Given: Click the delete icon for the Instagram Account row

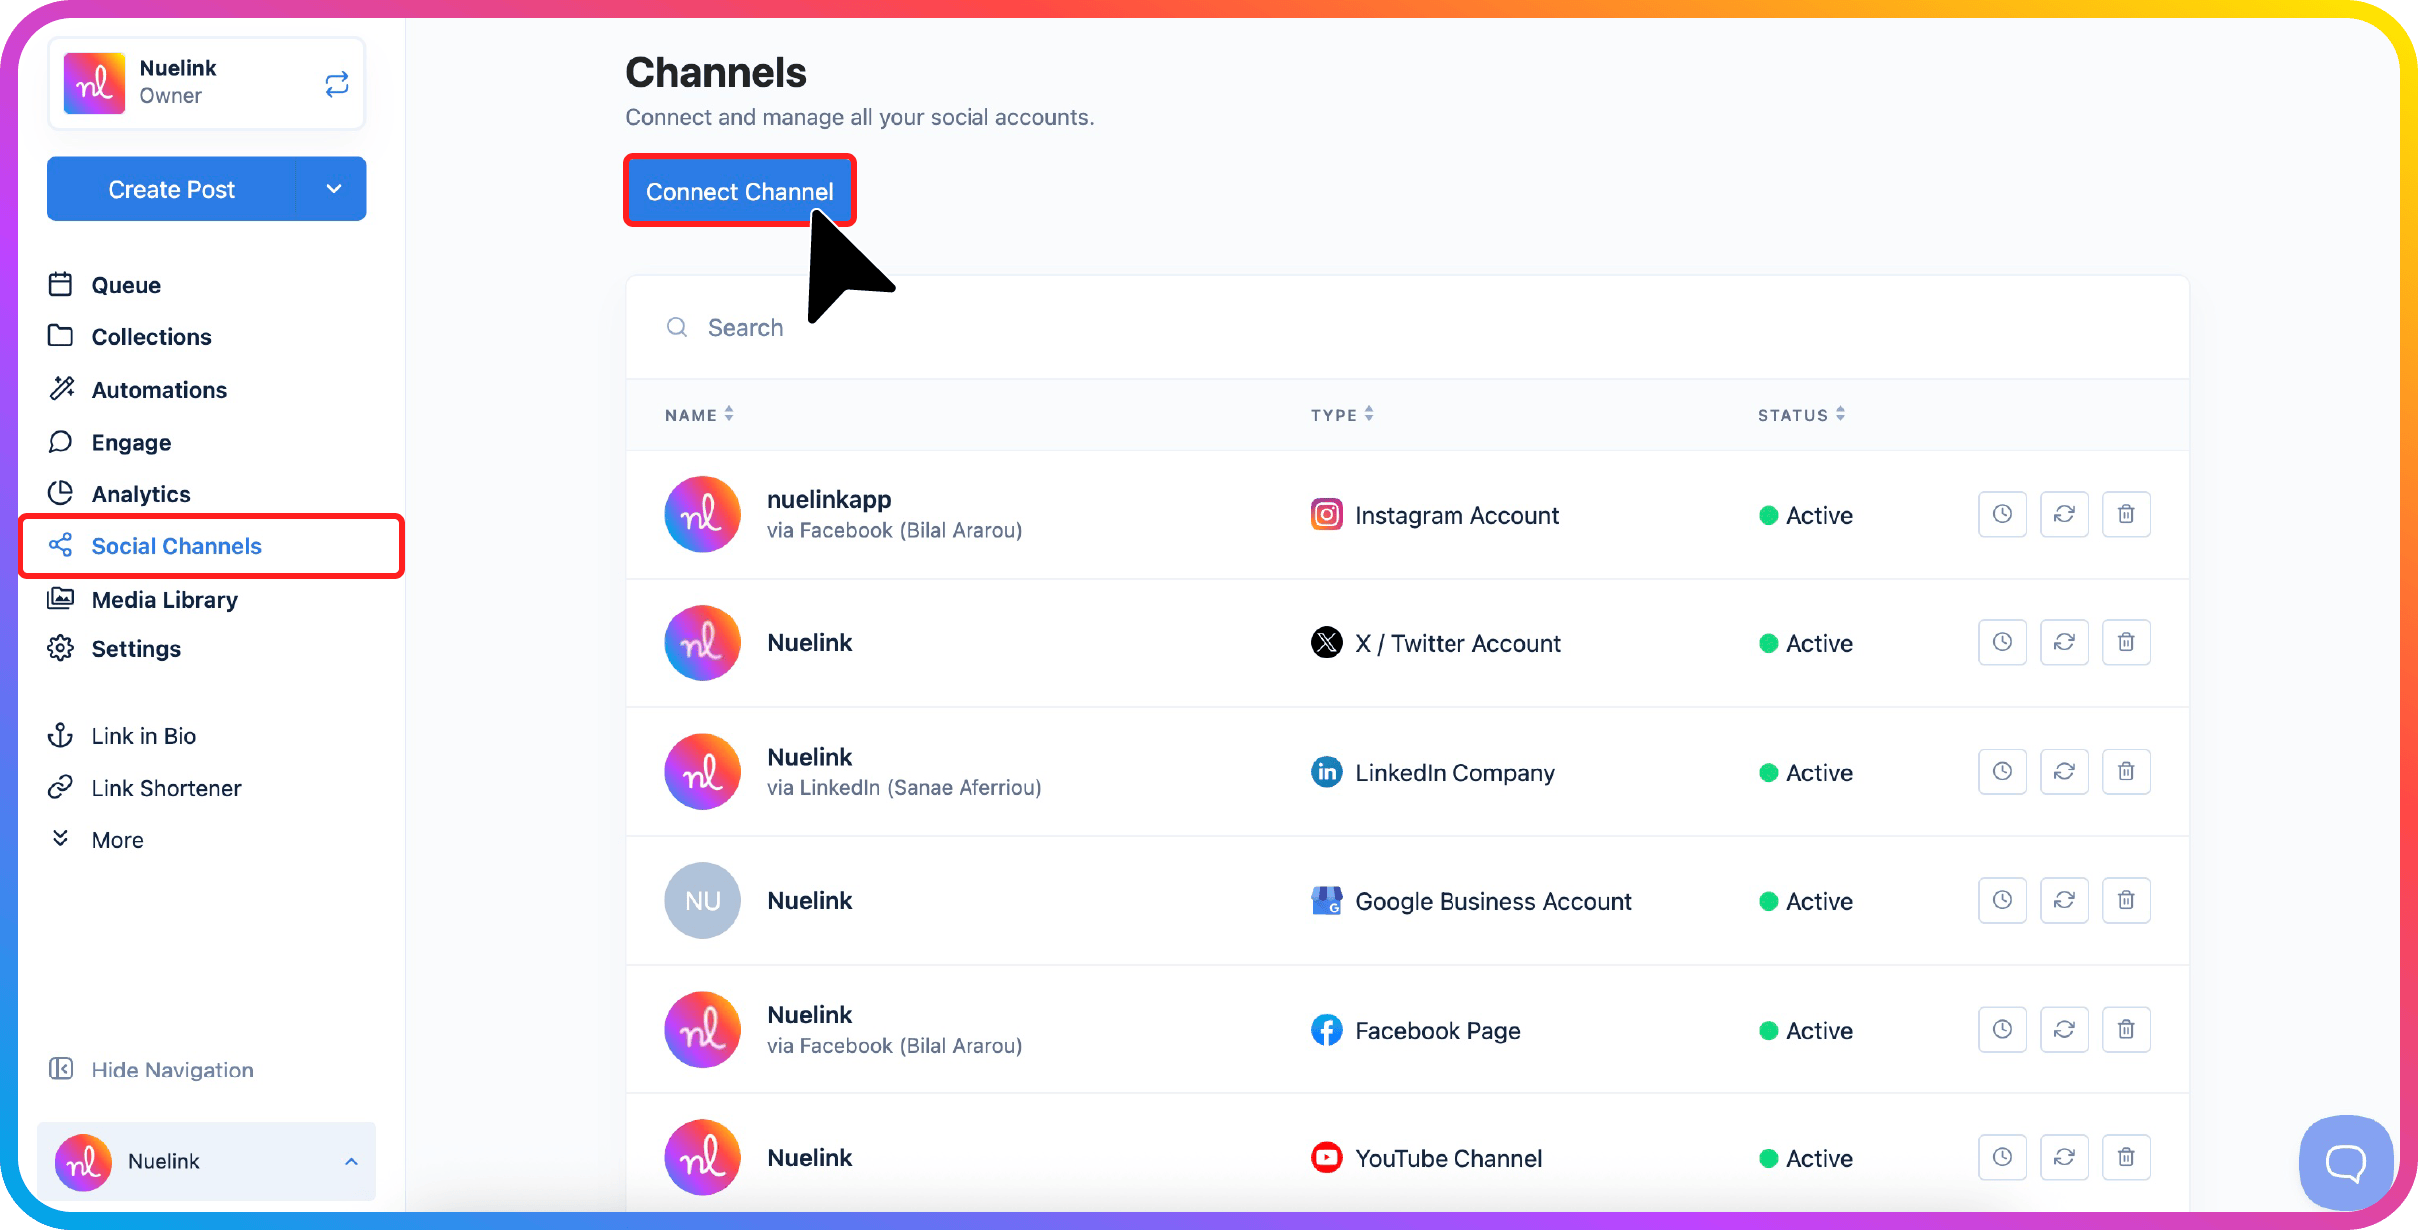Looking at the screenshot, I should [x=2126, y=514].
